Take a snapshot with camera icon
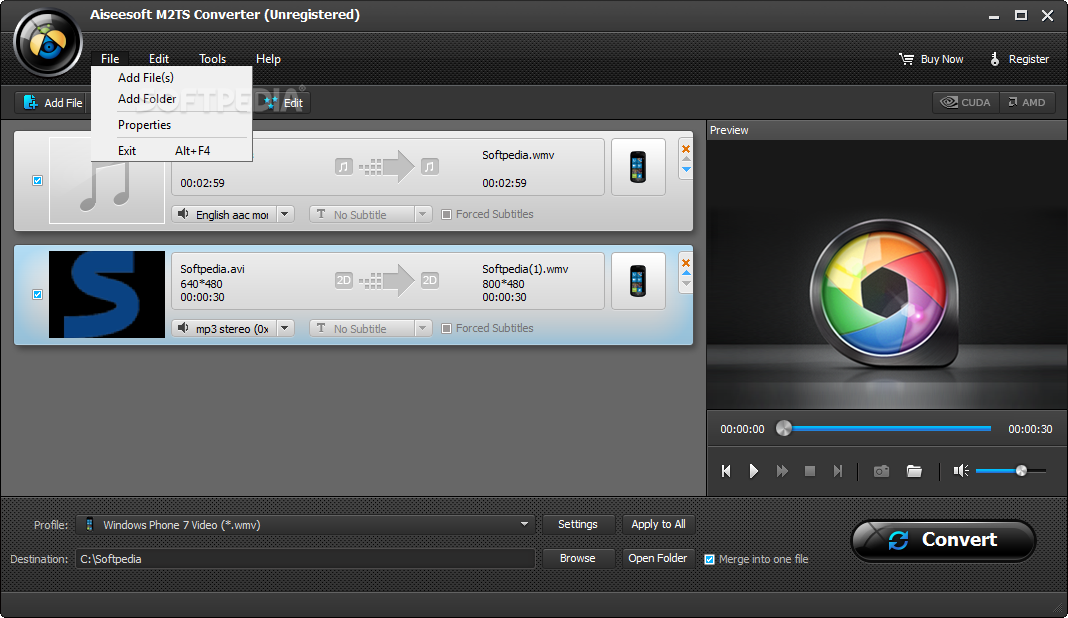 (881, 471)
